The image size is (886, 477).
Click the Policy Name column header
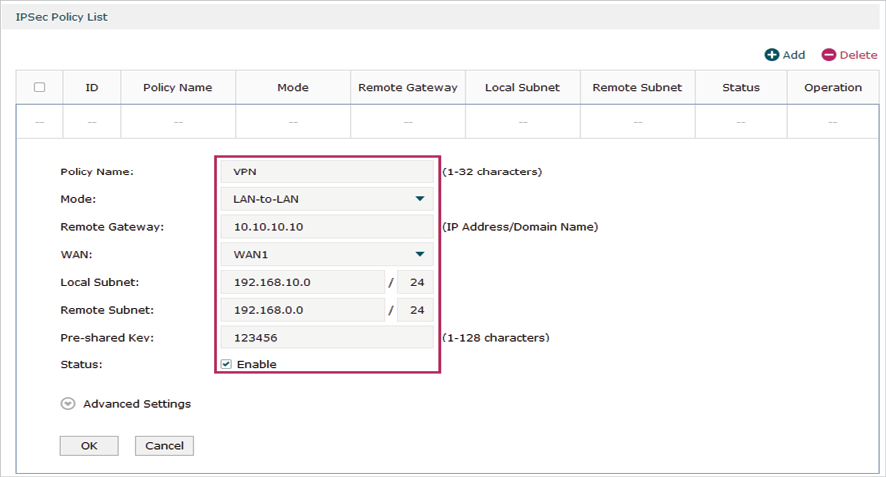pos(178,87)
